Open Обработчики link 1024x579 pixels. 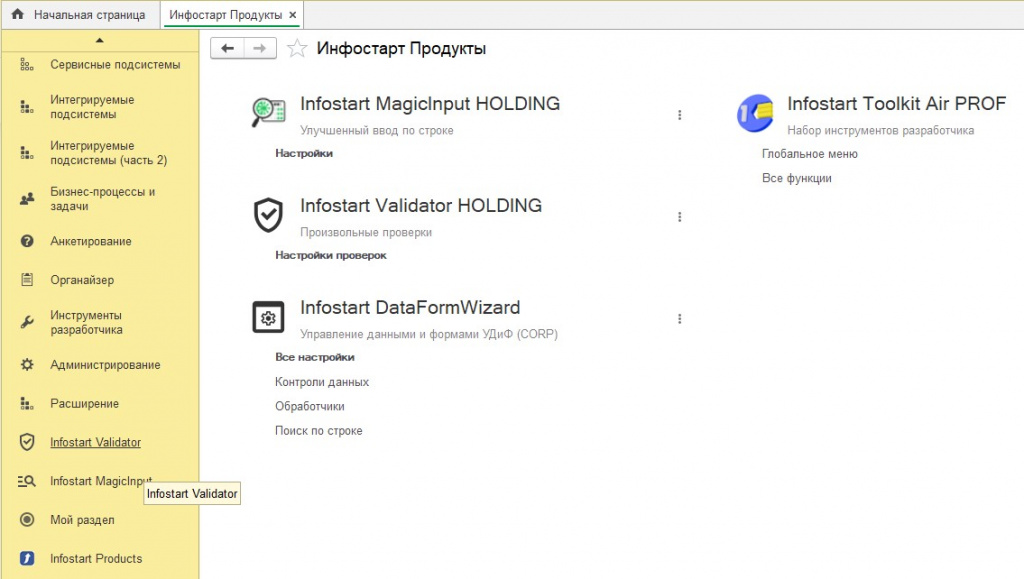[310, 406]
